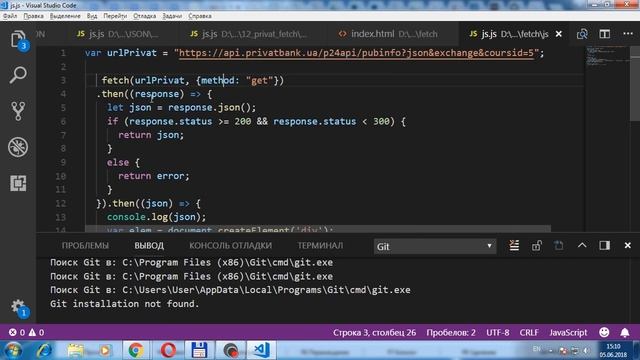Move the panel to the right side
Image resolution: width=640 pixels, height=360 pixels.
pyautogui.click(x=604, y=245)
